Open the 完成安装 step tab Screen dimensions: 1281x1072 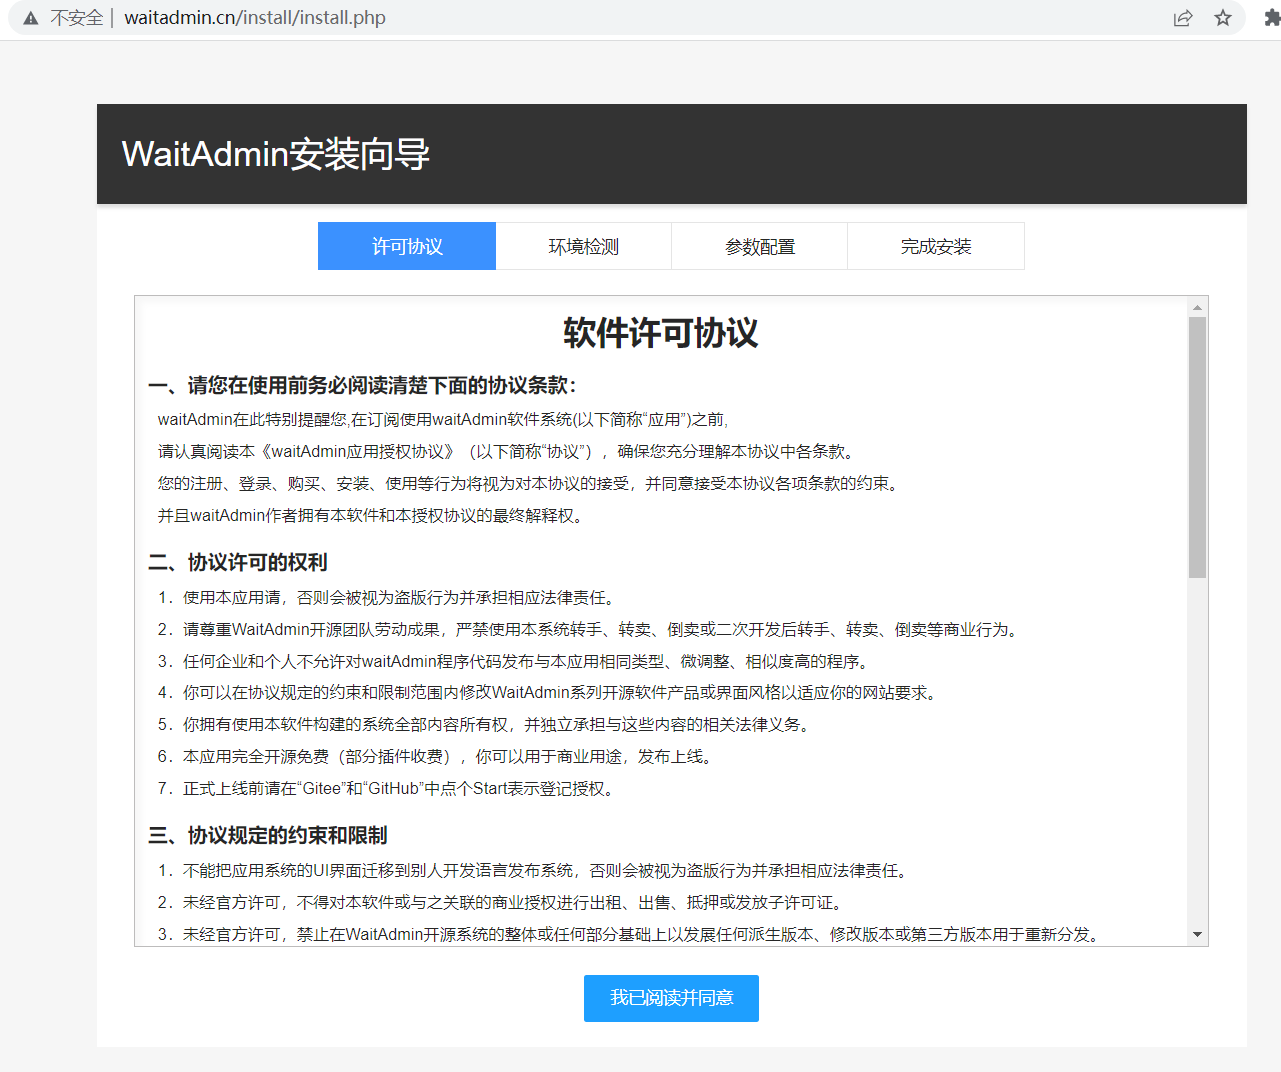(936, 246)
